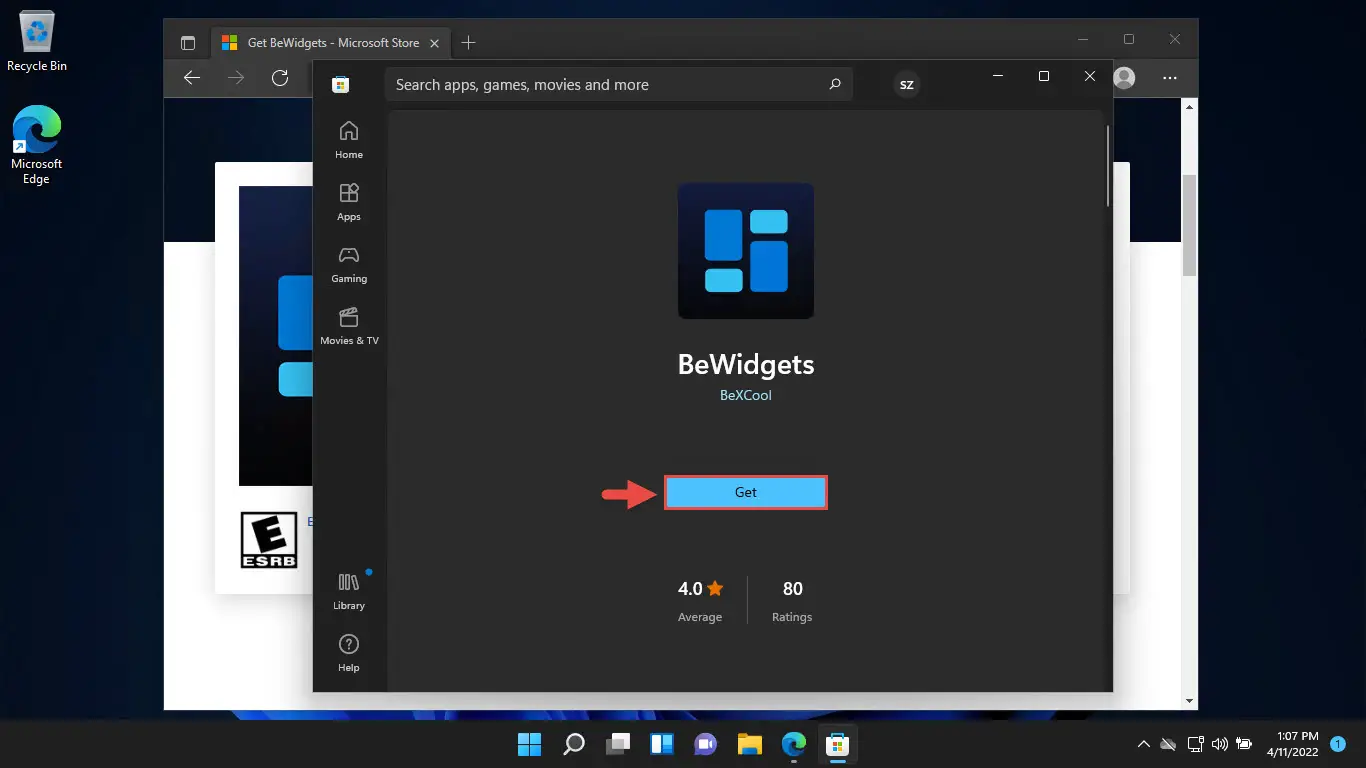1366x768 pixels.
Task: Open the volume tray icon
Action: 1219,744
